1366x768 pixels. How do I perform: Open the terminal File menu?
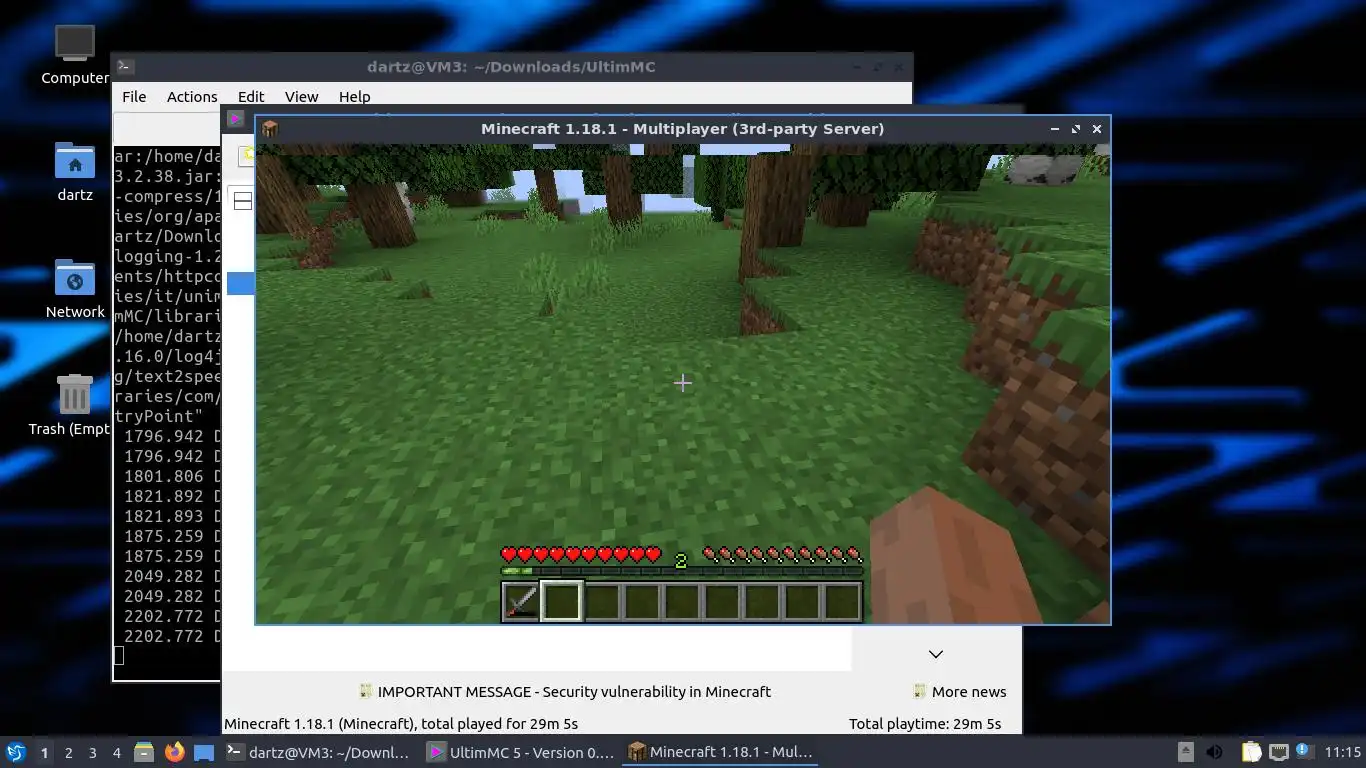click(x=134, y=97)
